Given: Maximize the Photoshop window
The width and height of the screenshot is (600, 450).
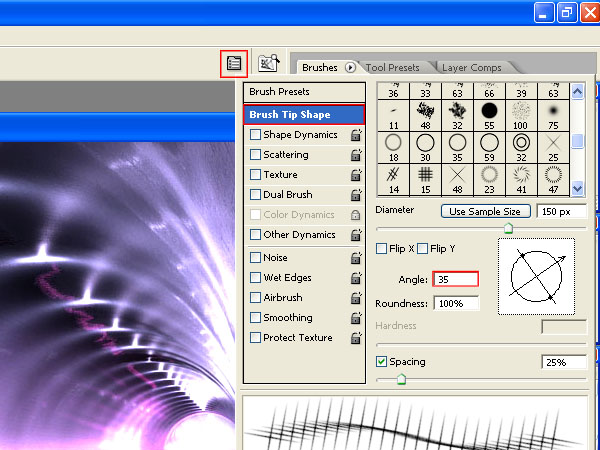Looking at the screenshot, I should (566, 13).
